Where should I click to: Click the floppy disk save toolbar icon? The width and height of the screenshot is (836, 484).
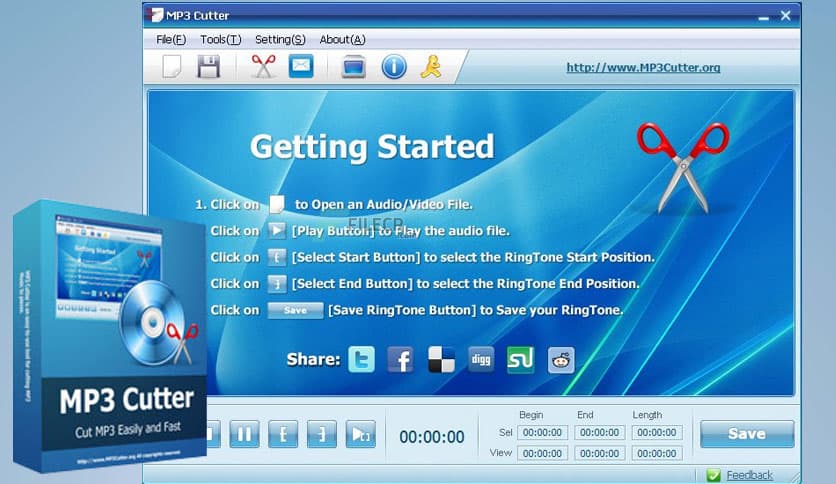tap(208, 67)
